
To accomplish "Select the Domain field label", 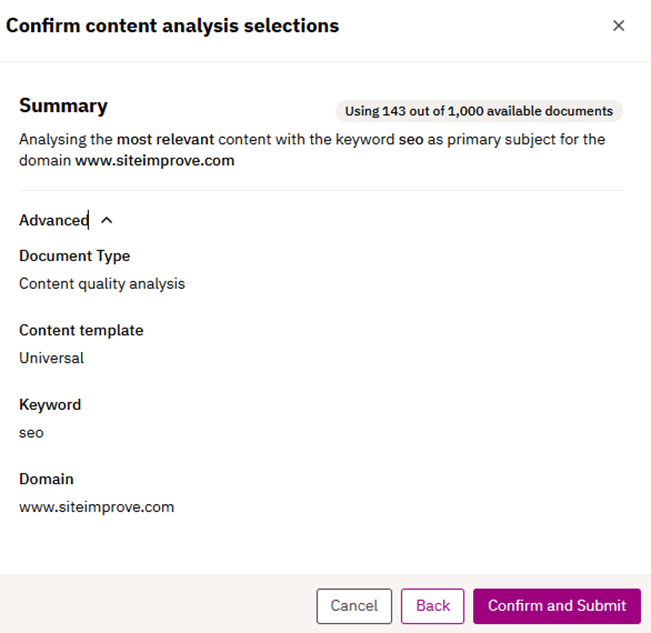I will (46, 479).
